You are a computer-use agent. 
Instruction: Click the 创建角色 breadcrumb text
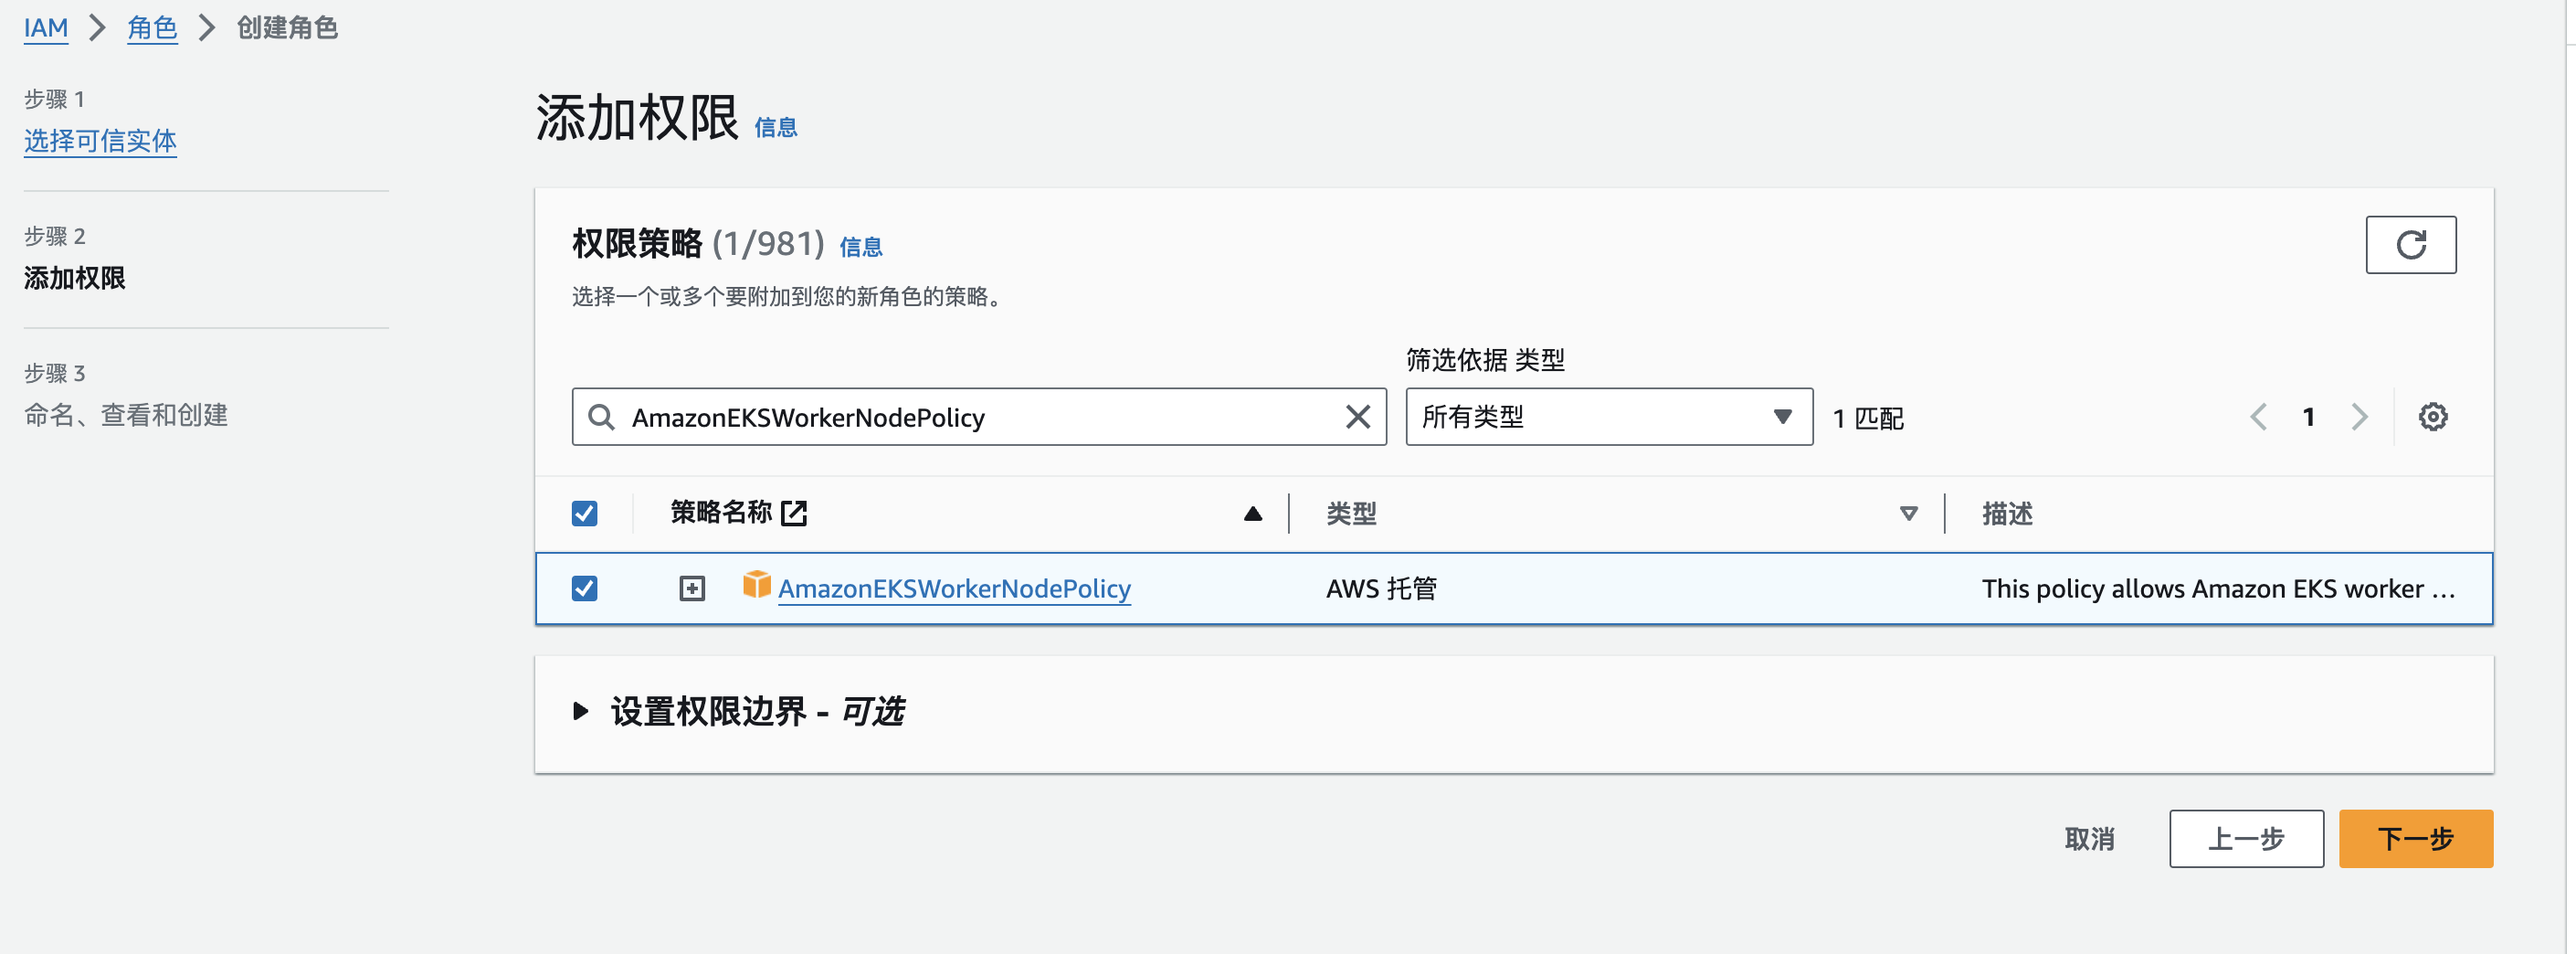[287, 28]
